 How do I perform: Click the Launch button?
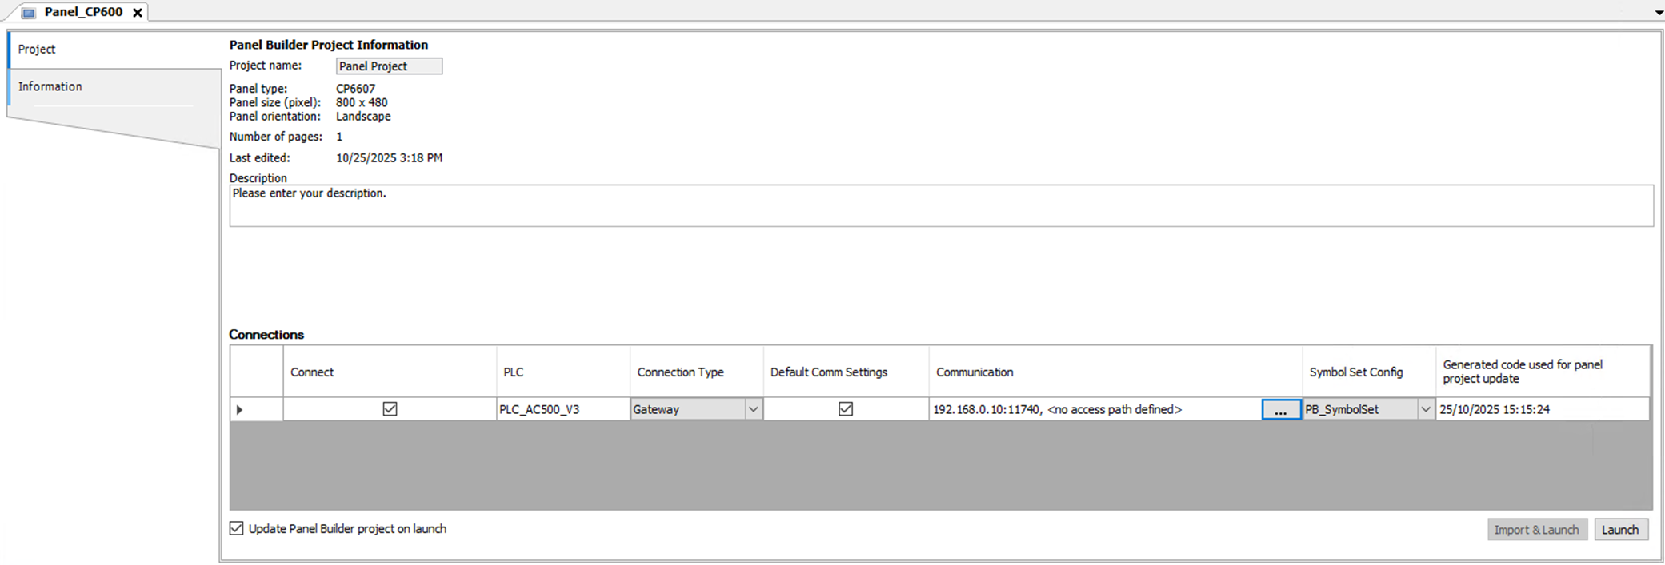click(1620, 530)
